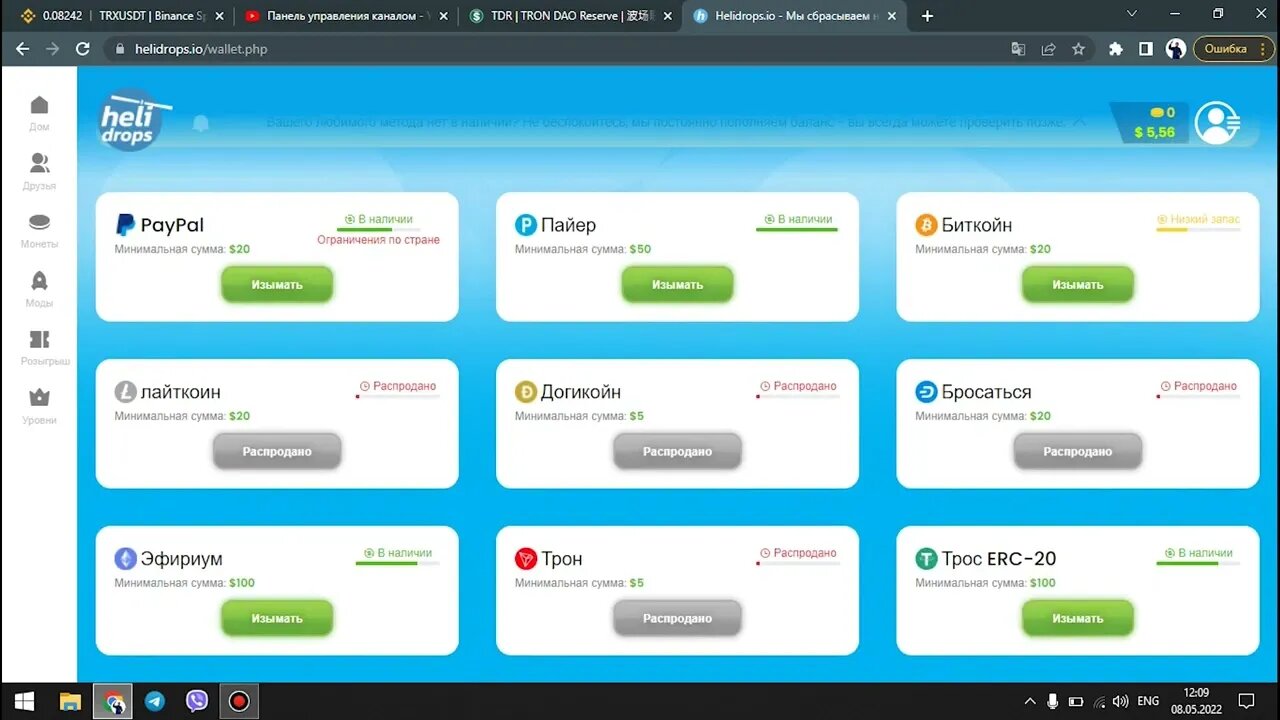
Task: Click the Эфириум coin icon
Action: [x=126, y=559]
